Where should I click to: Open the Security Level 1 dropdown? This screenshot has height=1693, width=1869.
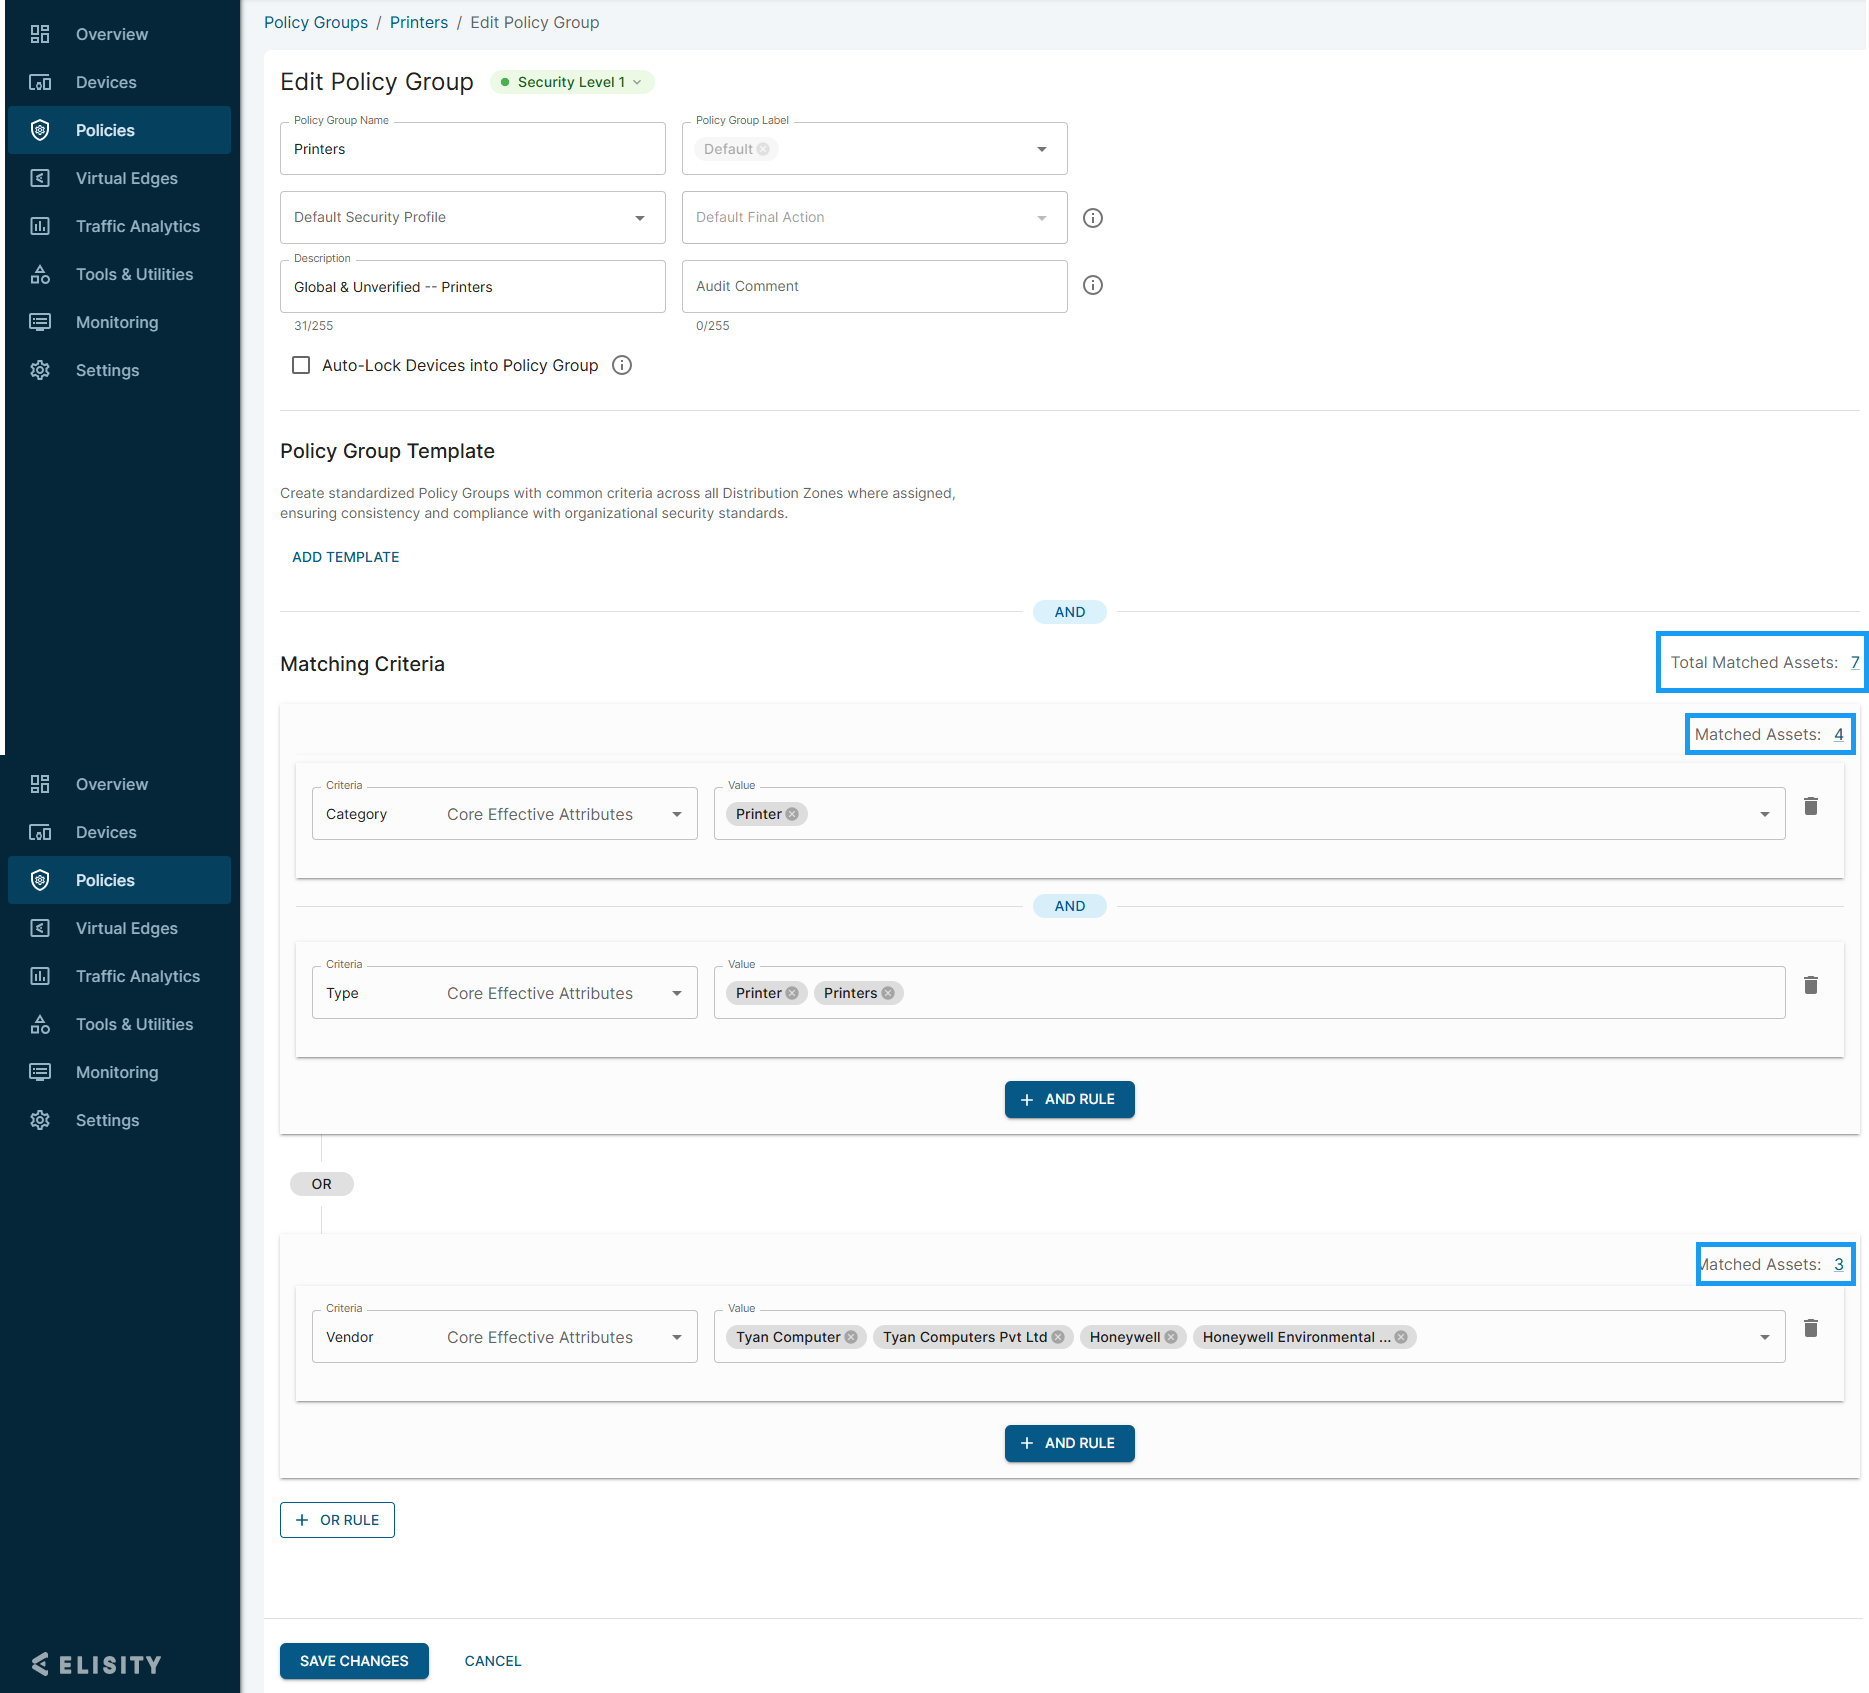tap(572, 82)
